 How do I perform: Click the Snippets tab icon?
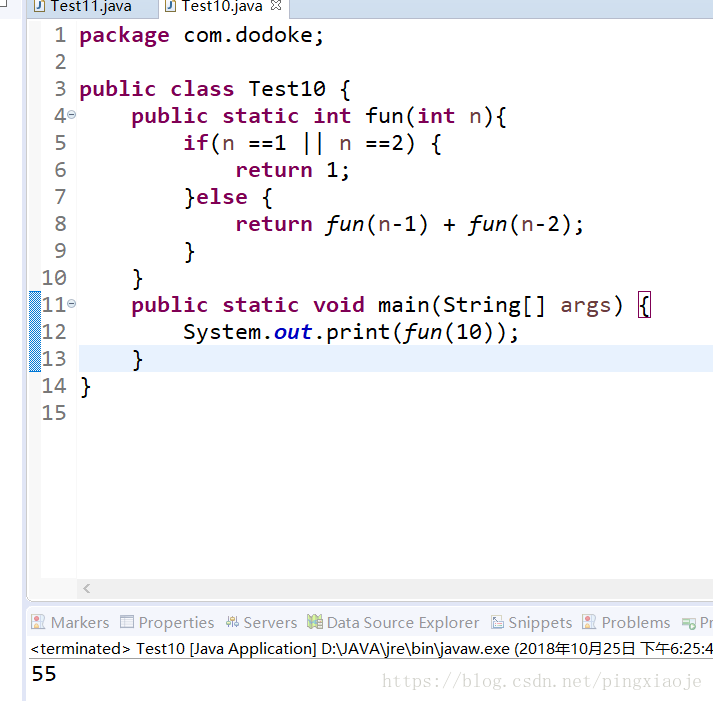point(497,622)
